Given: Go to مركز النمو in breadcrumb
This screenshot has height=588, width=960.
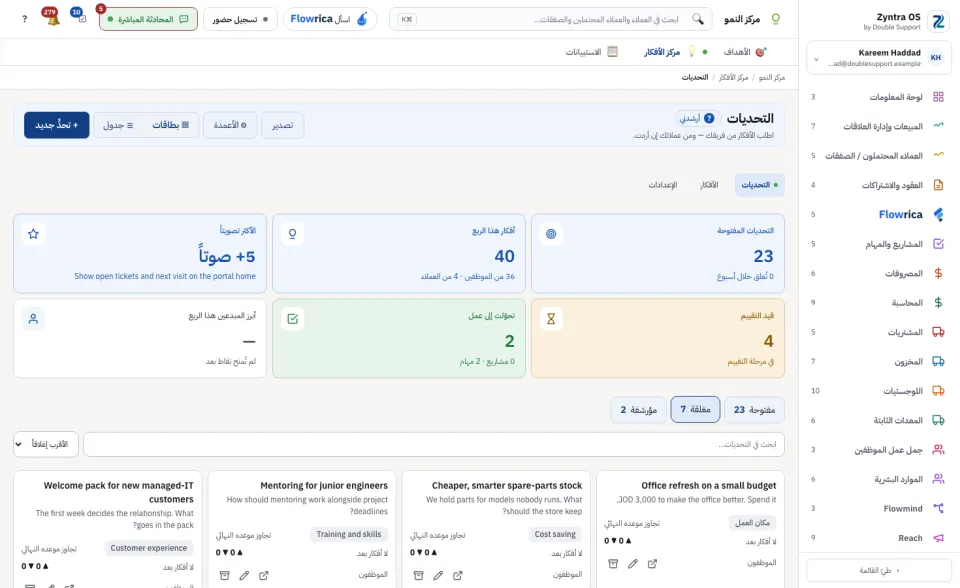Looking at the screenshot, I should (771, 77).
